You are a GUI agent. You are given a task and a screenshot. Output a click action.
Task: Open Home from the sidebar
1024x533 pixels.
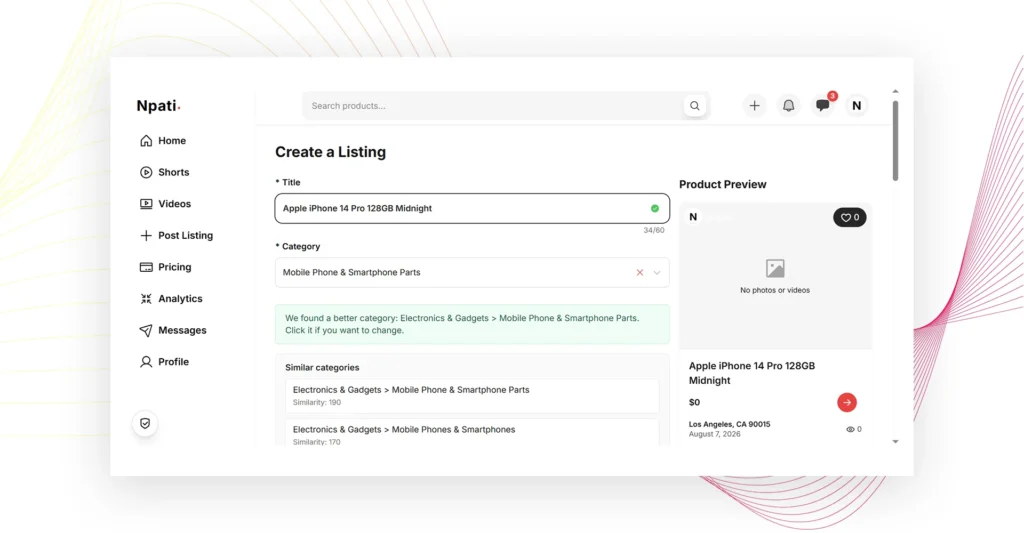163,140
